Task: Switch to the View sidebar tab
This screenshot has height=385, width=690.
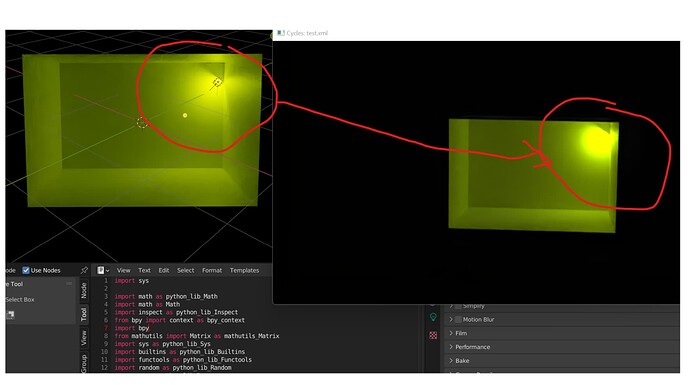Action: pyautogui.click(x=84, y=338)
